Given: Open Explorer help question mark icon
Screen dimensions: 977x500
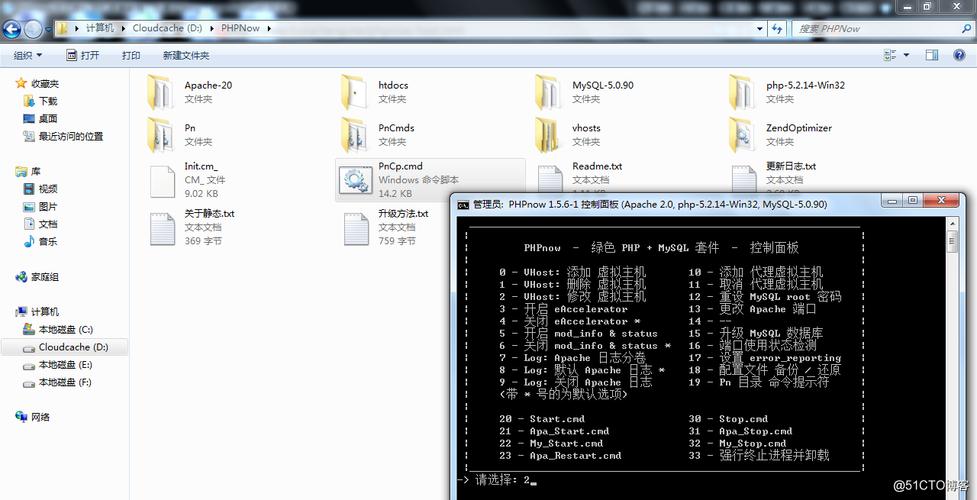Looking at the screenshot, I should [x=960, y=55].
